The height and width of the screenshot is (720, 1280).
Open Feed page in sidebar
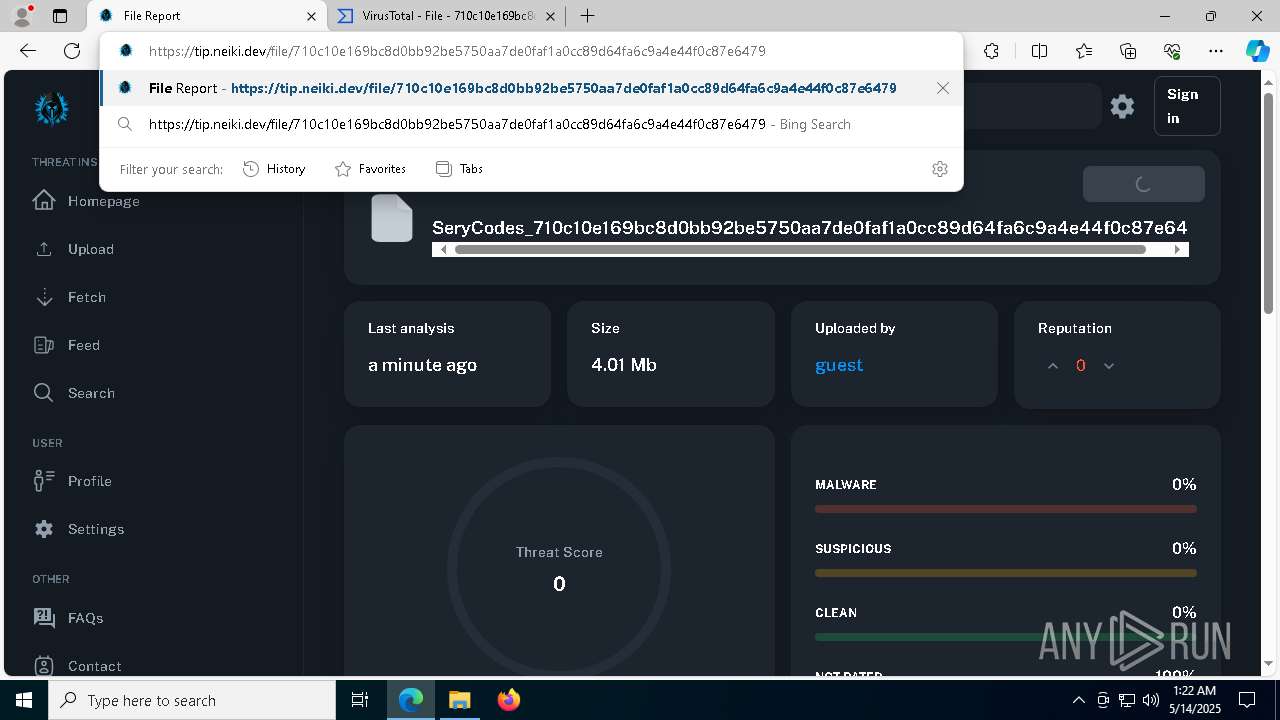(x=66, y=345)
